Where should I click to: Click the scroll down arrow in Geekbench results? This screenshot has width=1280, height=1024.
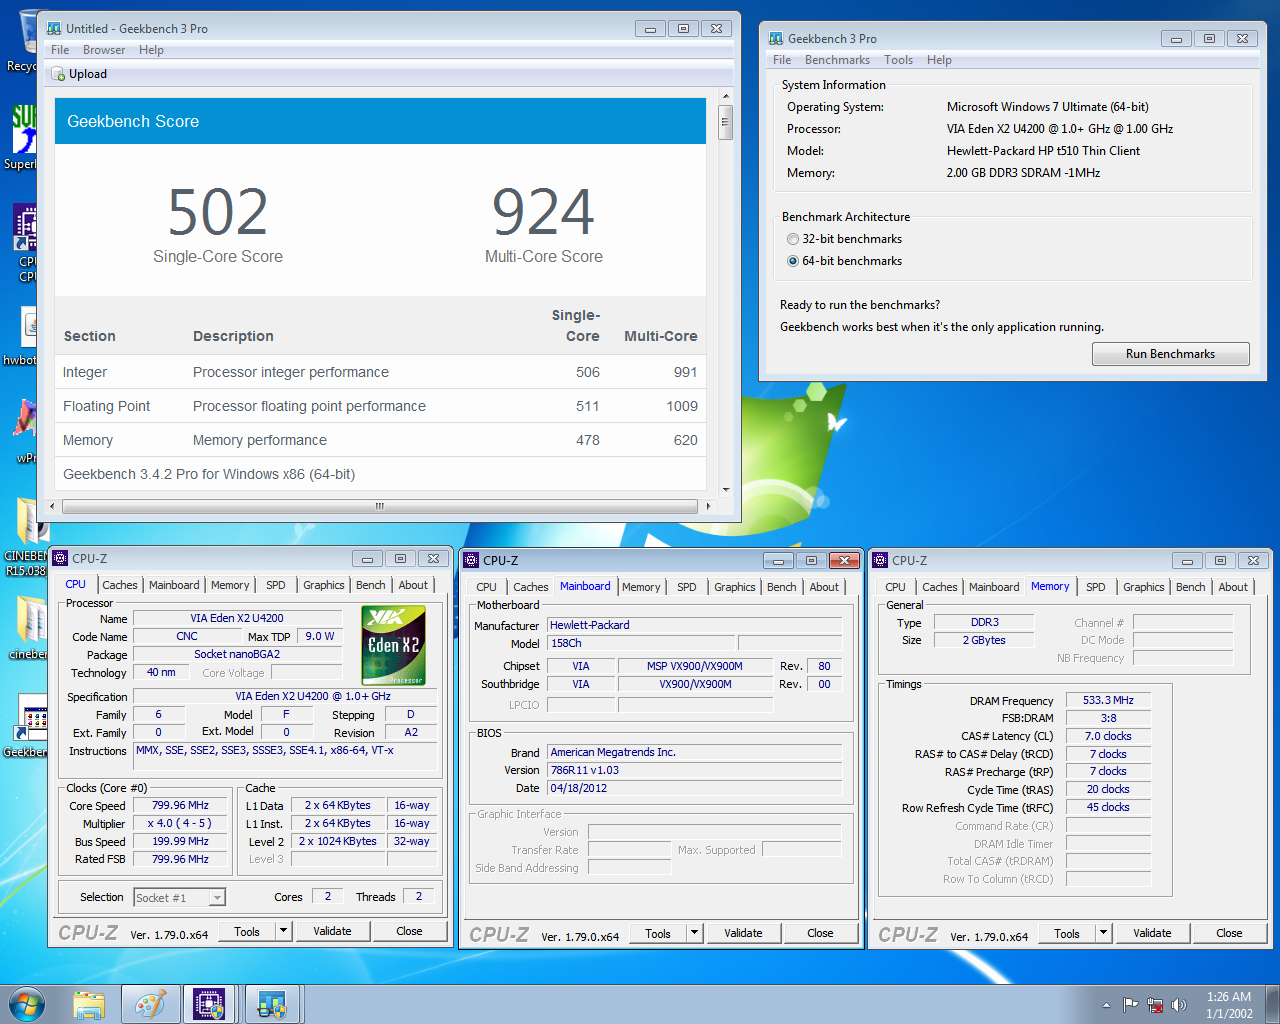point(725,490)
